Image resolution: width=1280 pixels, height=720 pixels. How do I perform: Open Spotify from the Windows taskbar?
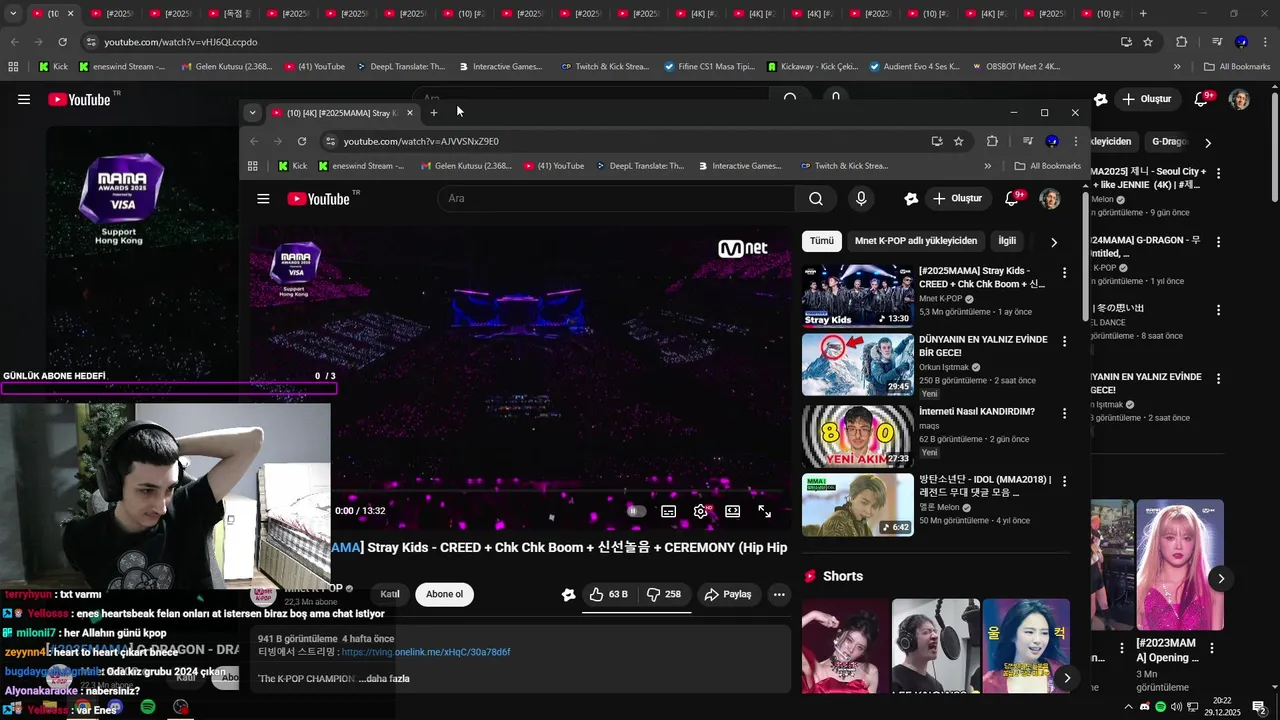click(148, 707)
